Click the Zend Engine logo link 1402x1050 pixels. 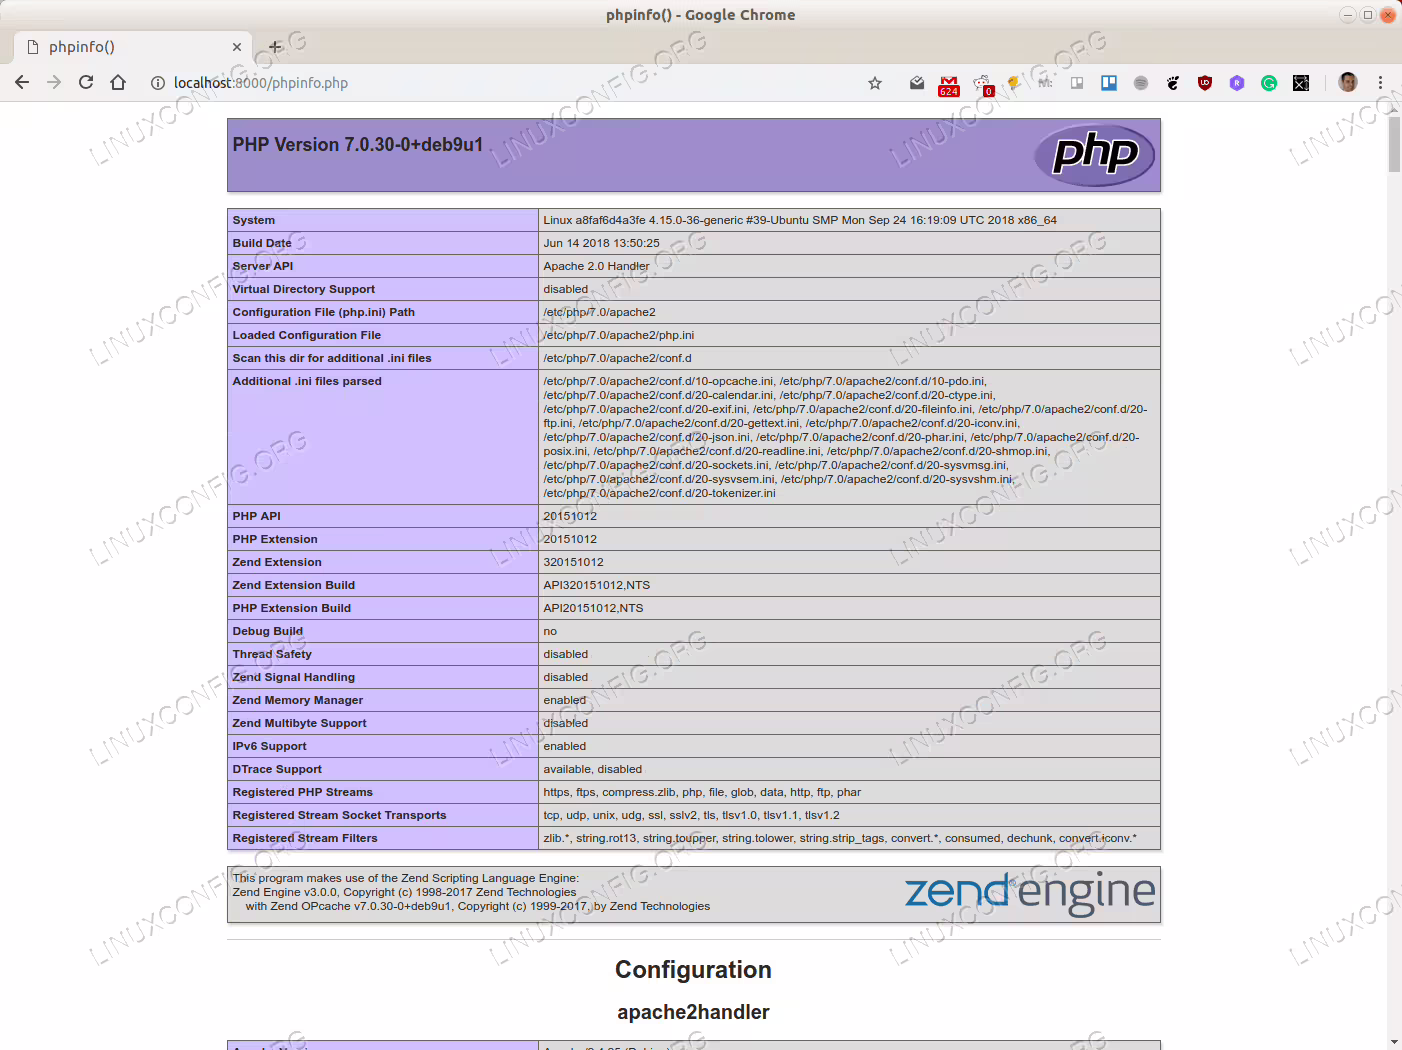pyautogui.click(x=1030, y=893)
